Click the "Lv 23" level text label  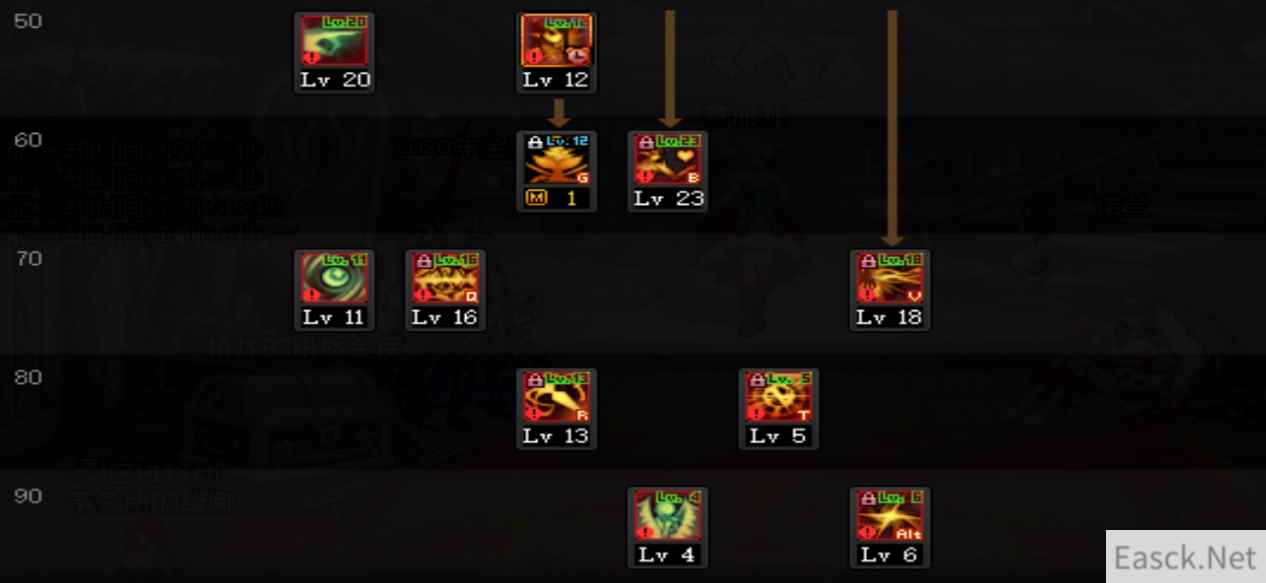pos(669,198)
